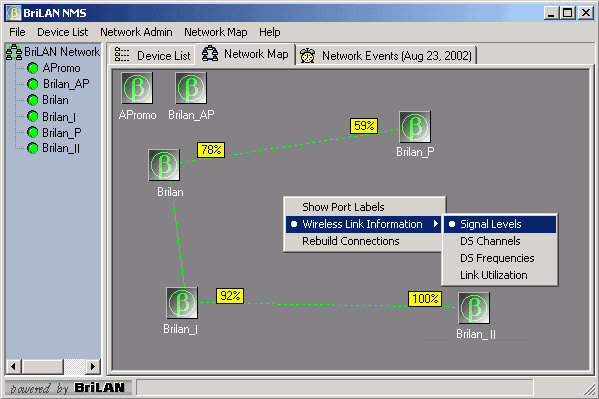Select Brilan in the device tree

coord(55,100)
